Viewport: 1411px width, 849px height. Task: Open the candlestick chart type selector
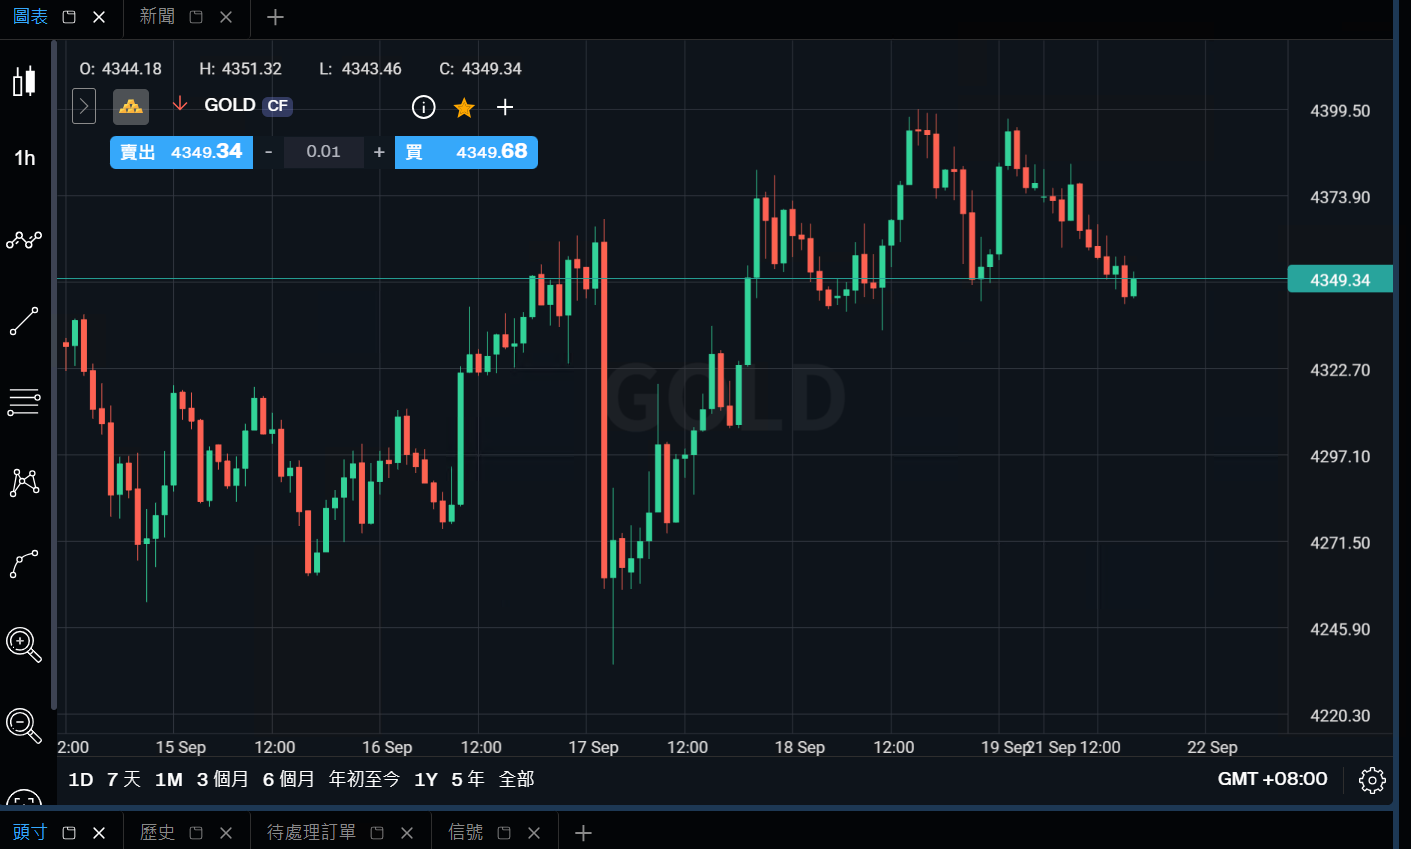(x=24, y=81)
